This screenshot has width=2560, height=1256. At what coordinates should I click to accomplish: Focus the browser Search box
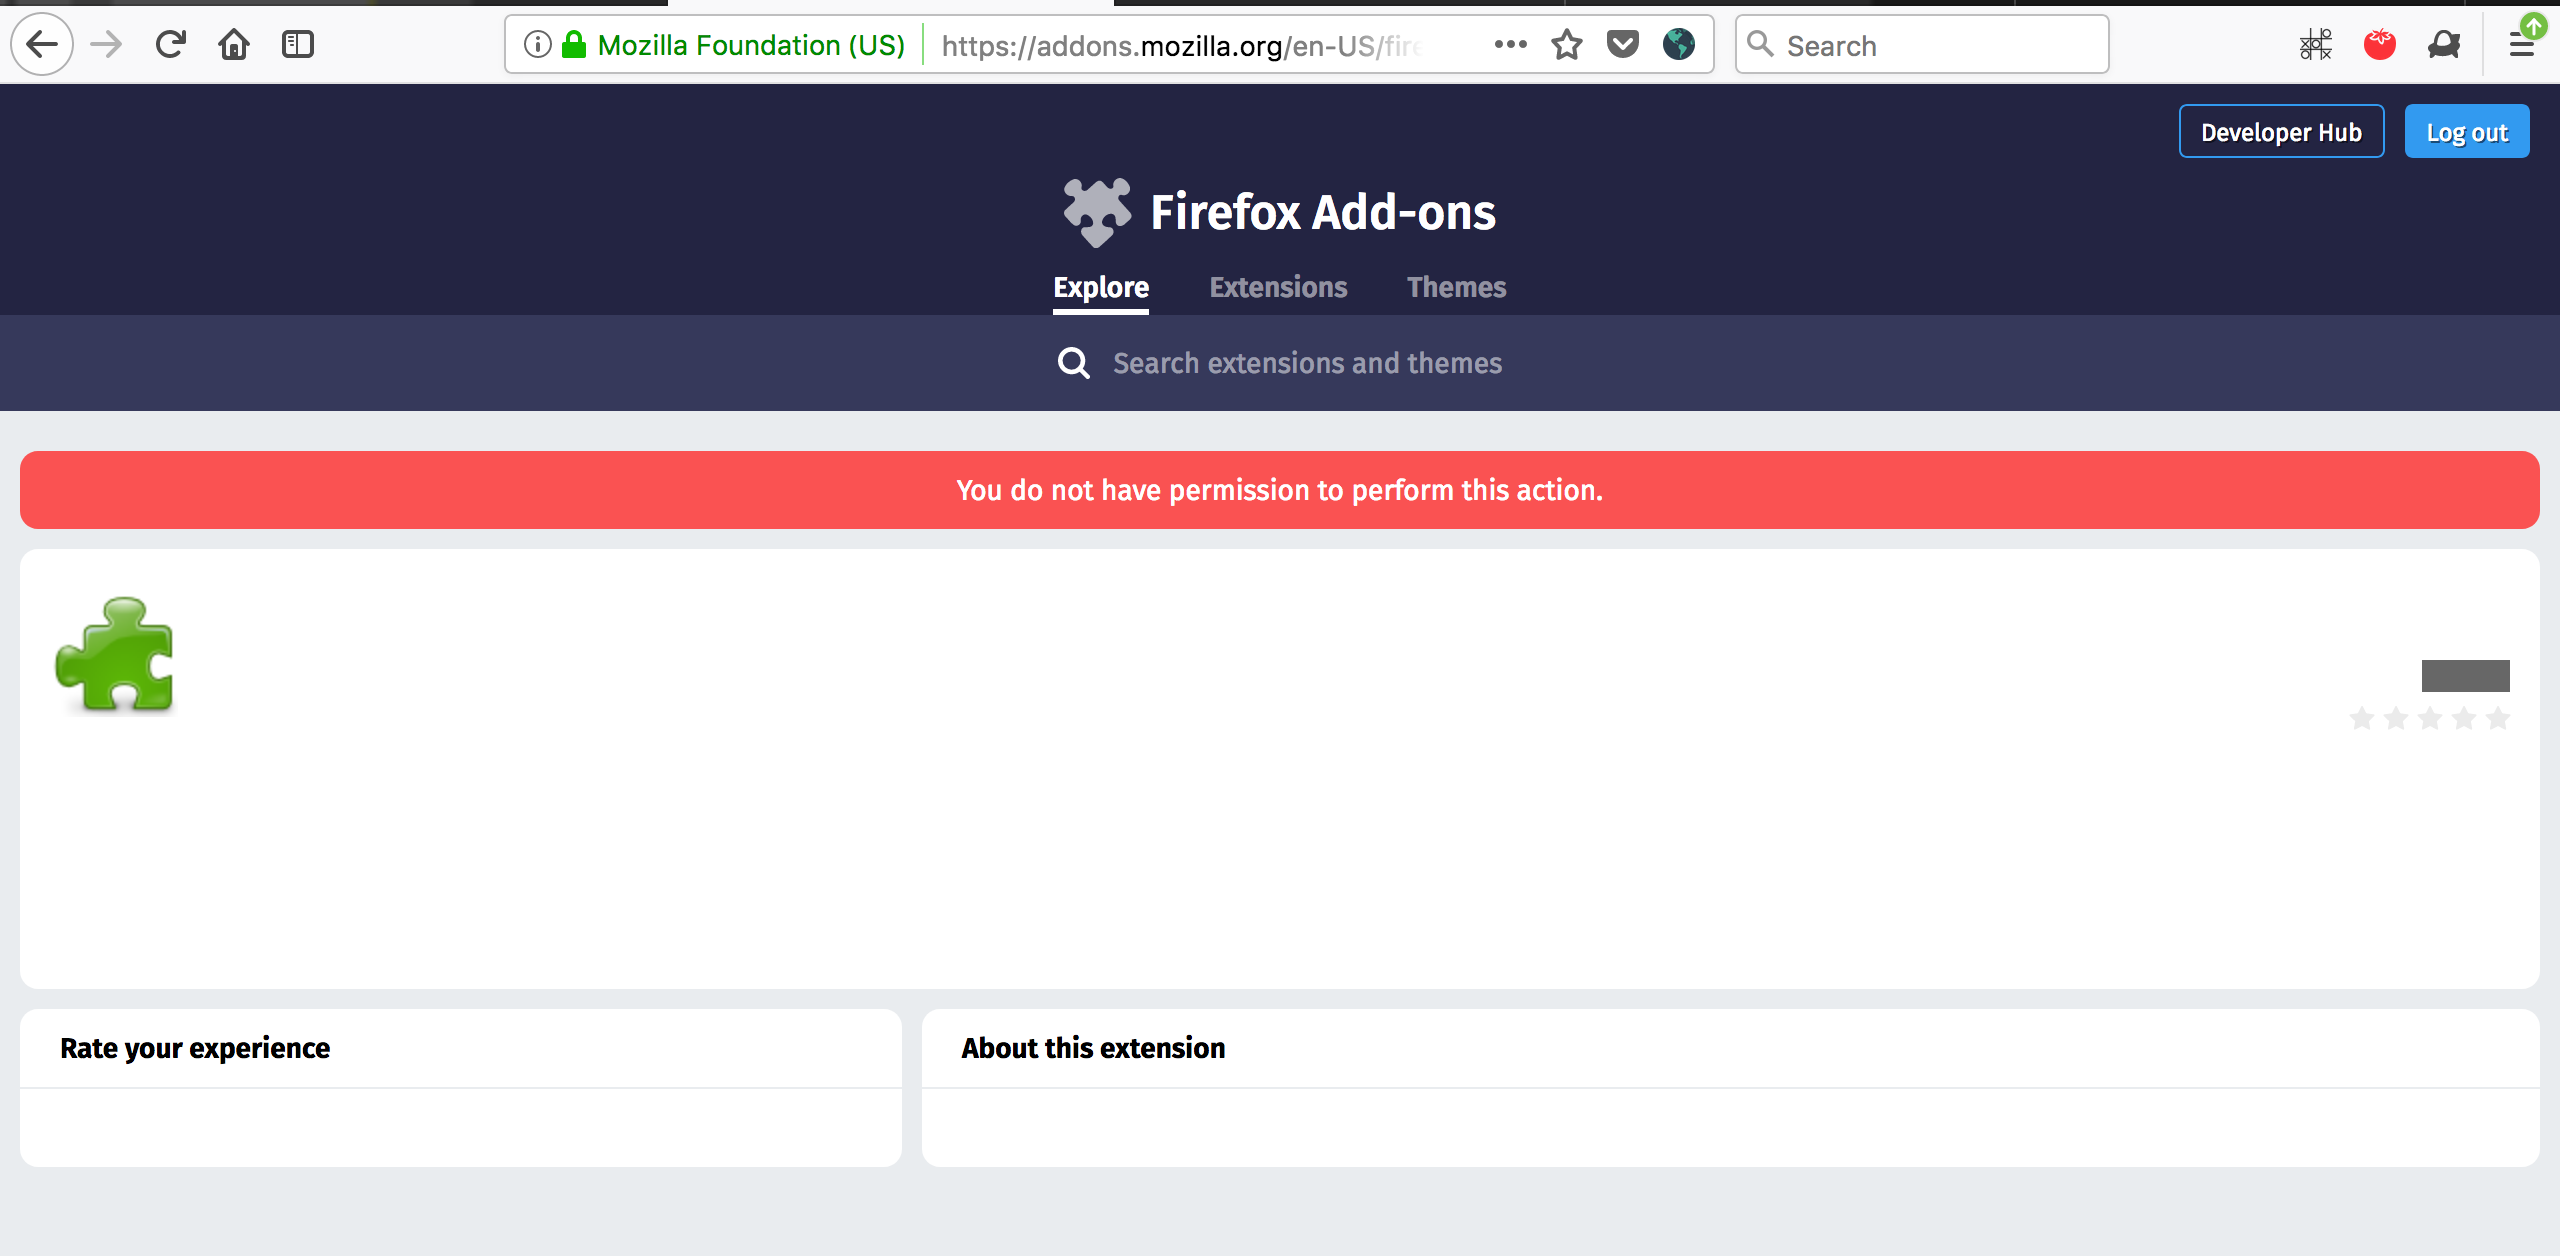pos(1921,45)
